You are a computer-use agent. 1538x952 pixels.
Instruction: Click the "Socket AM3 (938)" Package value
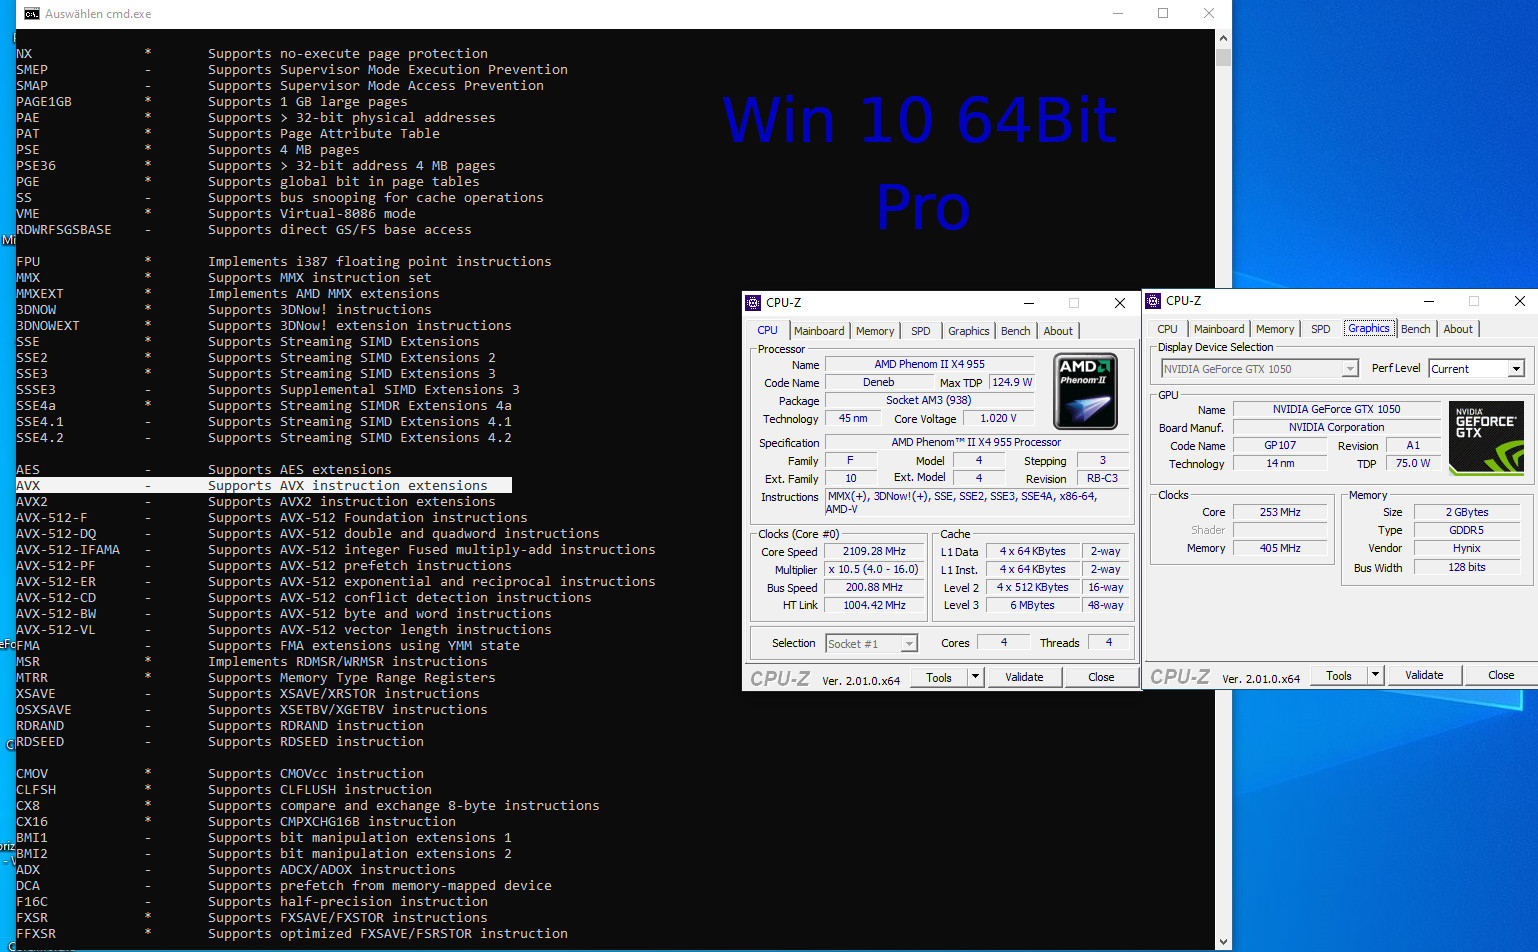click(928, 401)
